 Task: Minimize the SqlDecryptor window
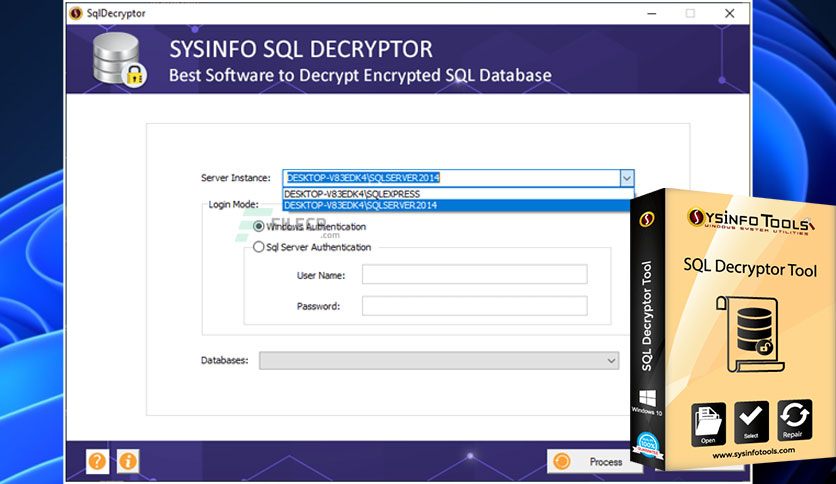pos(652,13)
